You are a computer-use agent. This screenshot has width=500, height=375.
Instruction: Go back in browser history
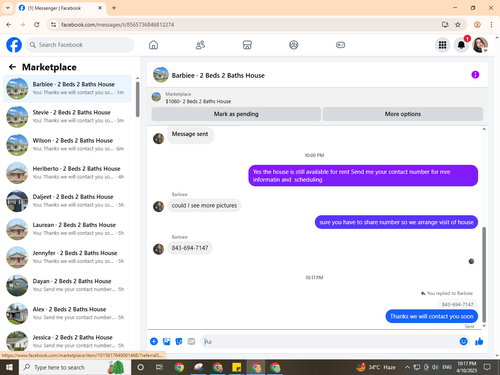click(x=9, y=24)
